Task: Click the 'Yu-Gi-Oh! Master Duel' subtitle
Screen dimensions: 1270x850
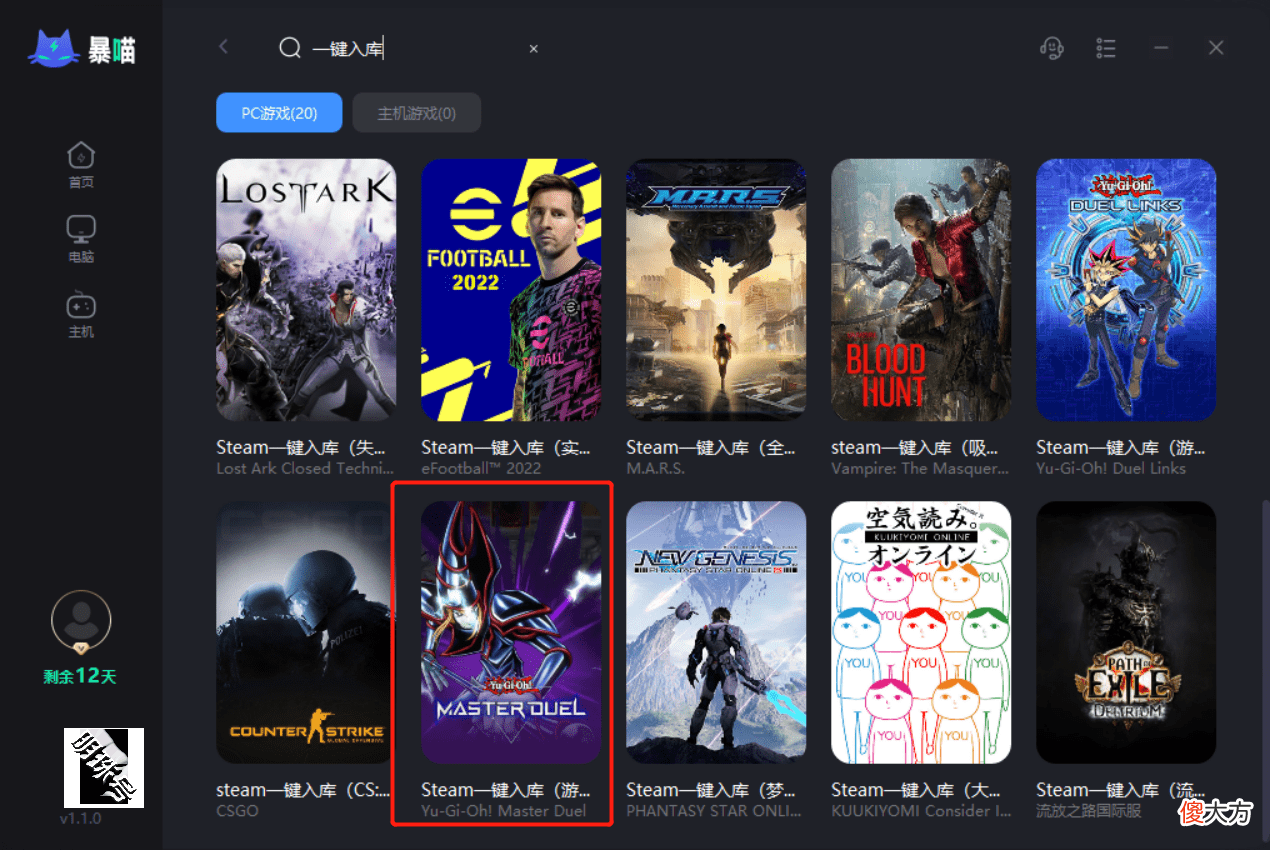Action: coord(504,811)
